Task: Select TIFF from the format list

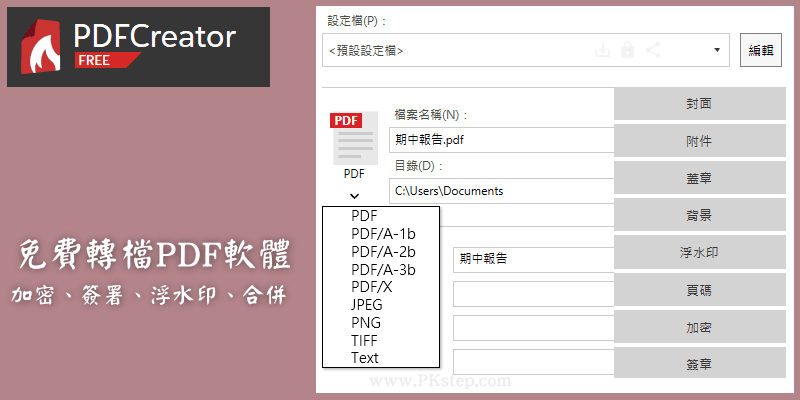Action: click(364, 340)
